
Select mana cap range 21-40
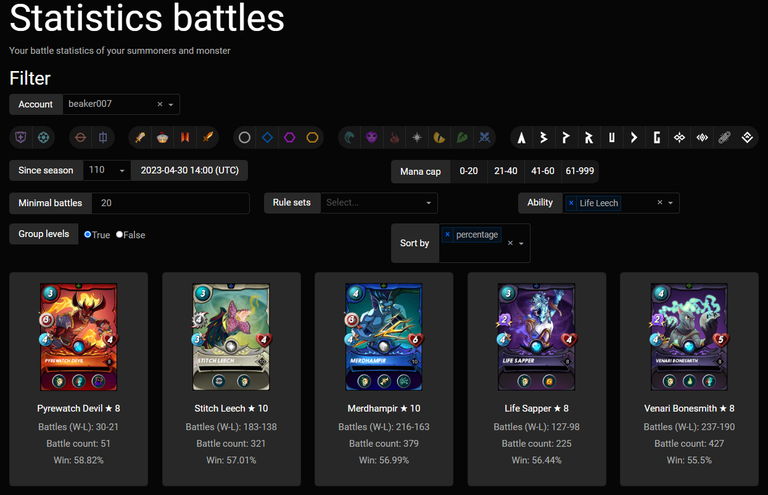505,171
